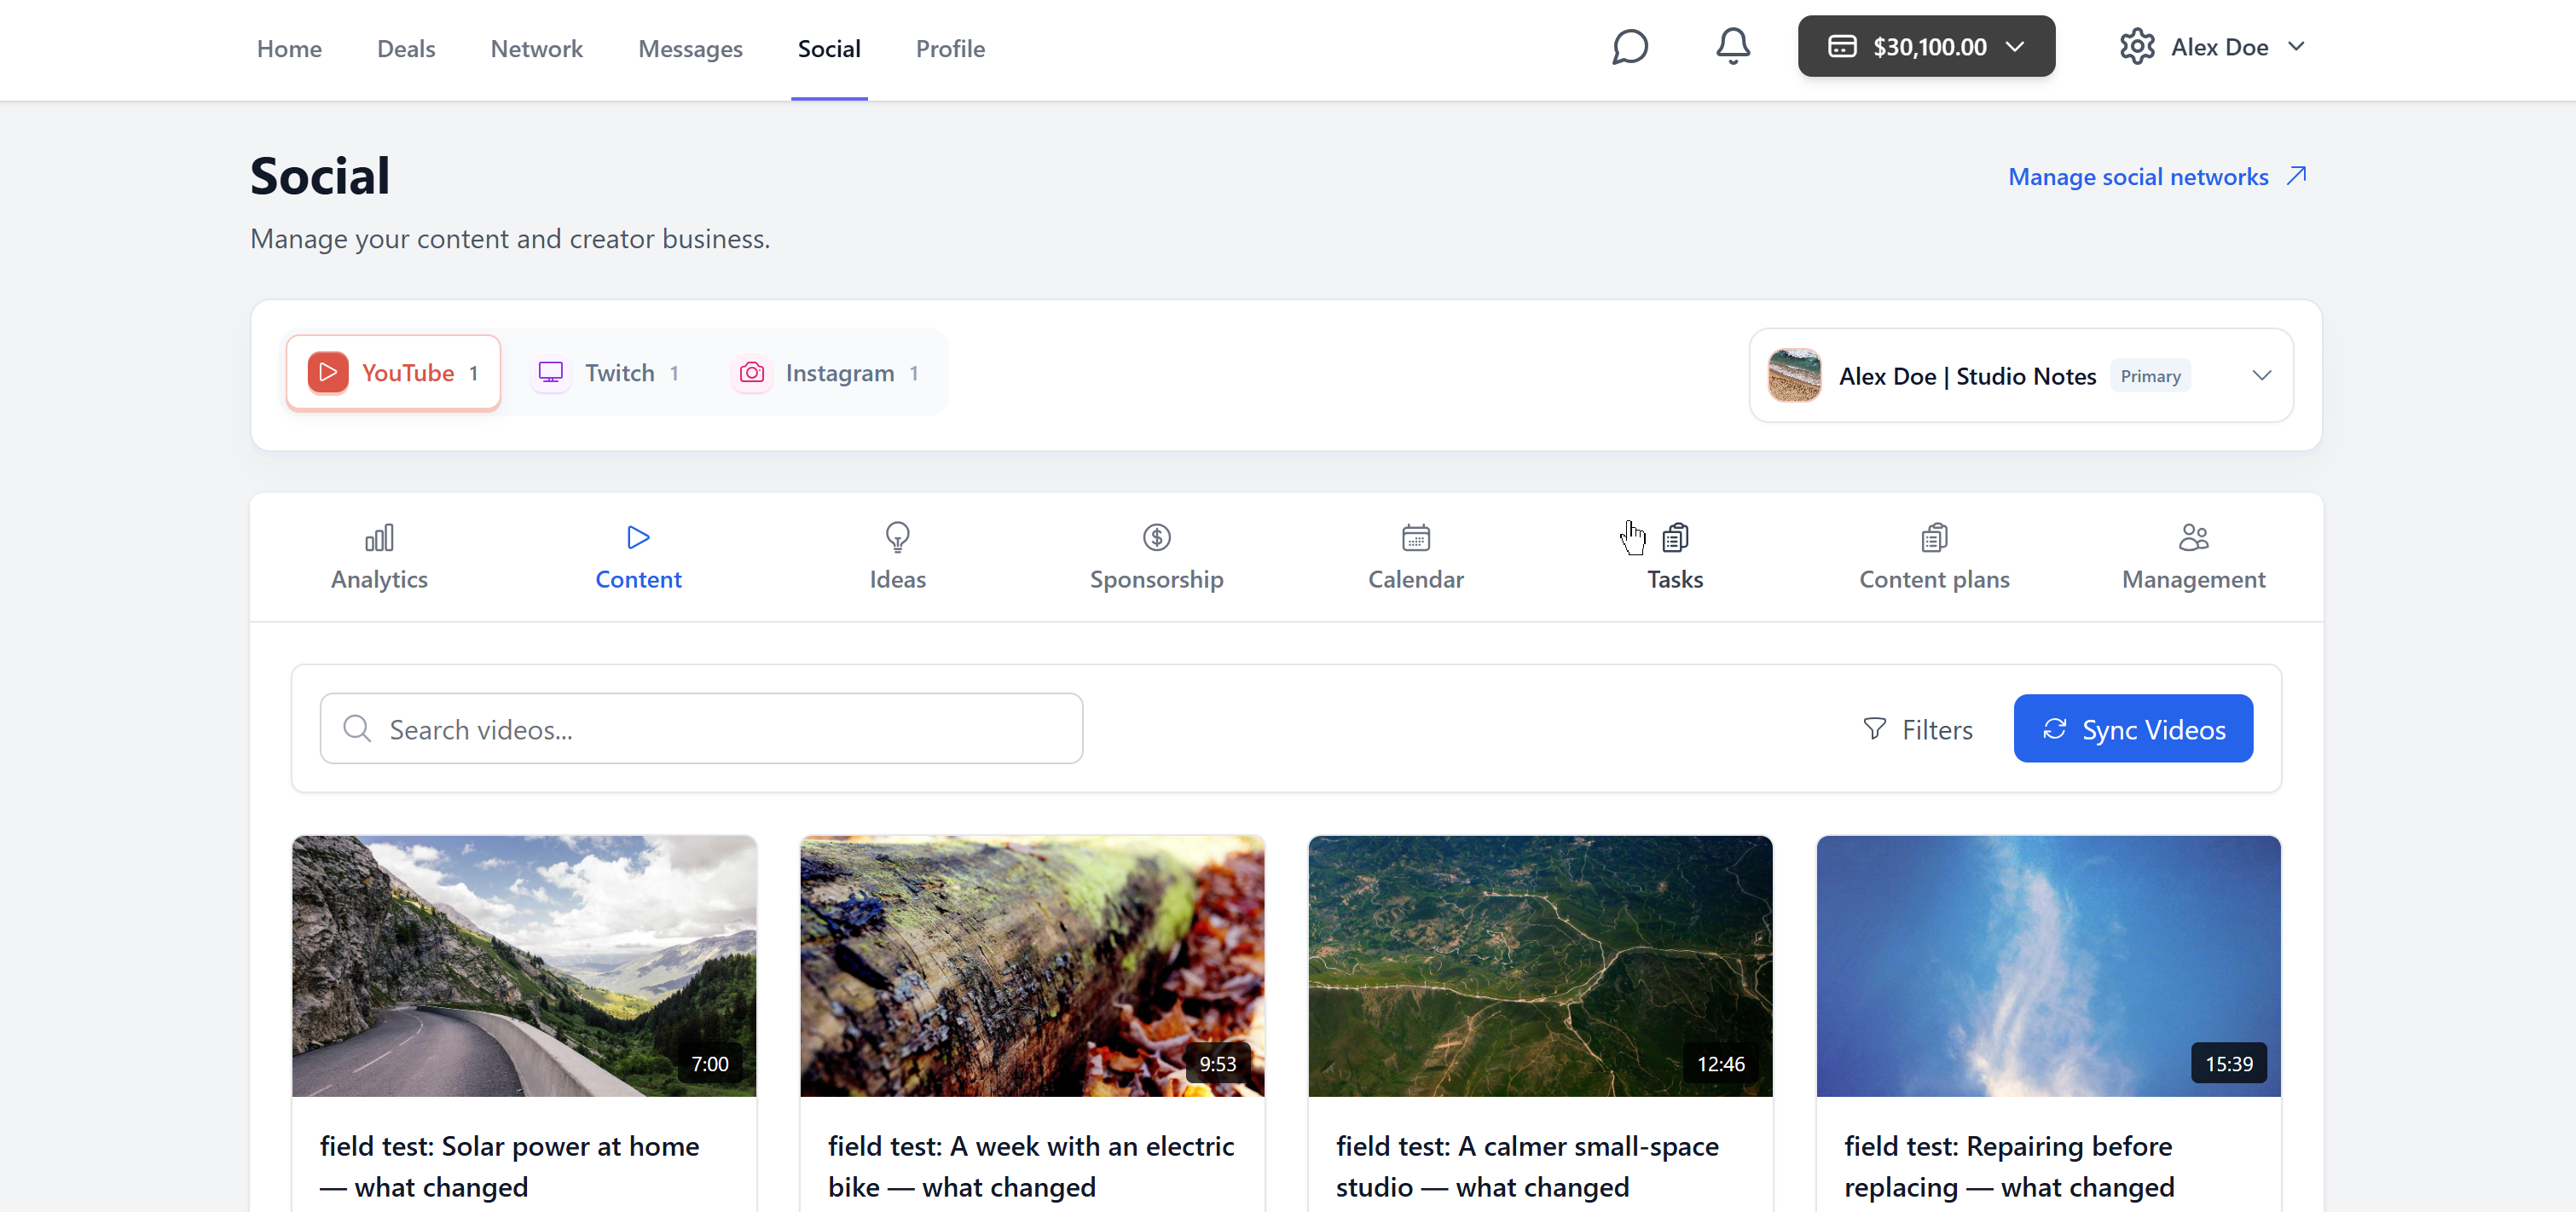Open the Repairing before replacing thumbnail
2576x1212 pixels.
pyautogui.click(x=2048, y=966)
